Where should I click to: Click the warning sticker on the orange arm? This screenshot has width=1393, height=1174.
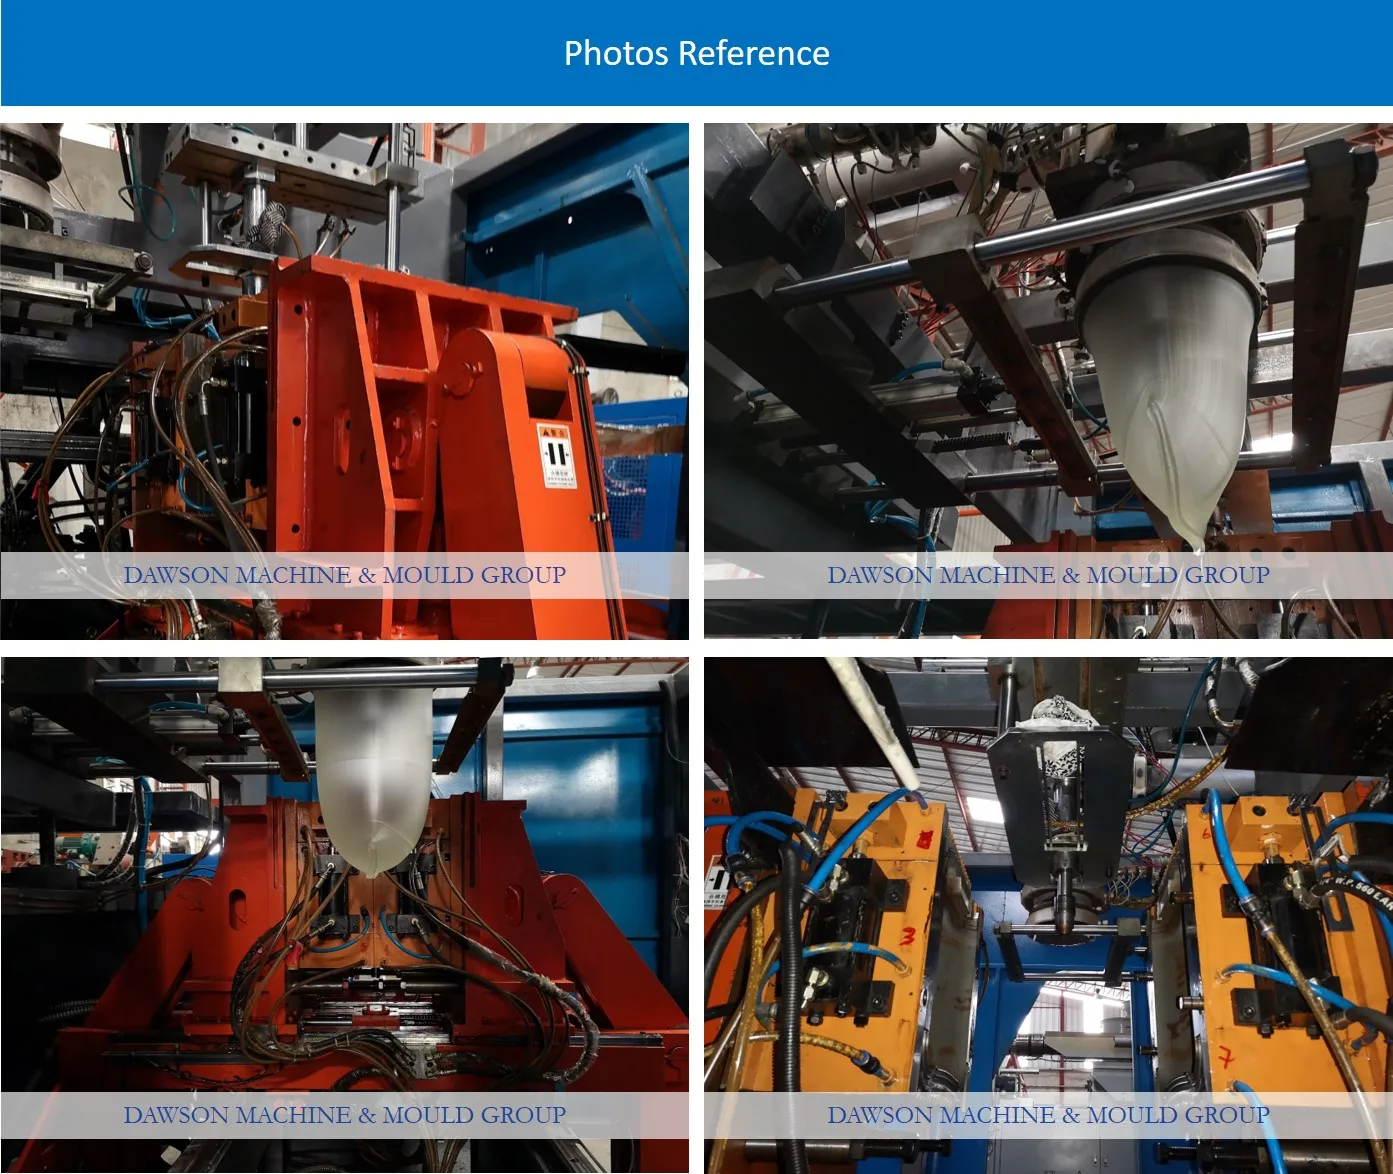coord(557,457)
